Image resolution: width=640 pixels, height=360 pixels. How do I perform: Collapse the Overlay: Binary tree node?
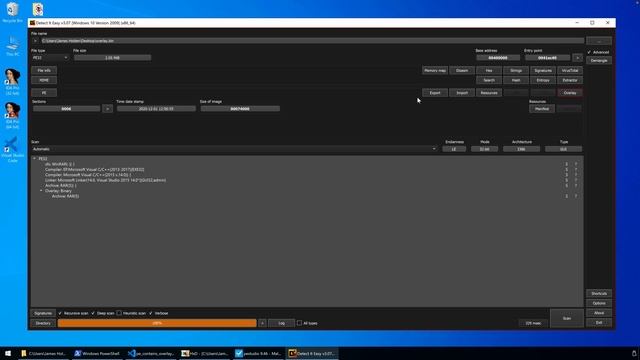(41, 191)
